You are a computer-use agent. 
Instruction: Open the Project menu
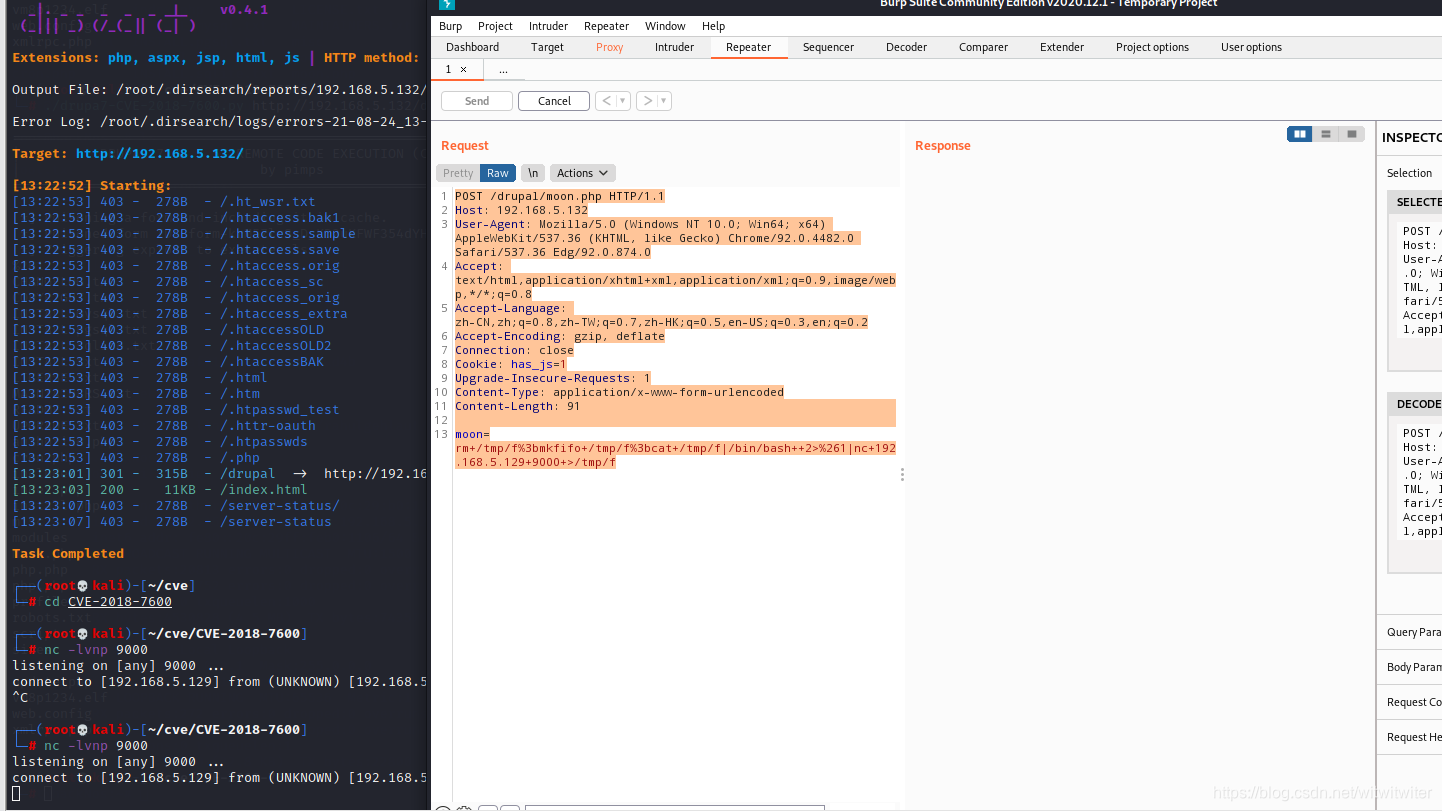pyautogui.click(x=495, y=26)
